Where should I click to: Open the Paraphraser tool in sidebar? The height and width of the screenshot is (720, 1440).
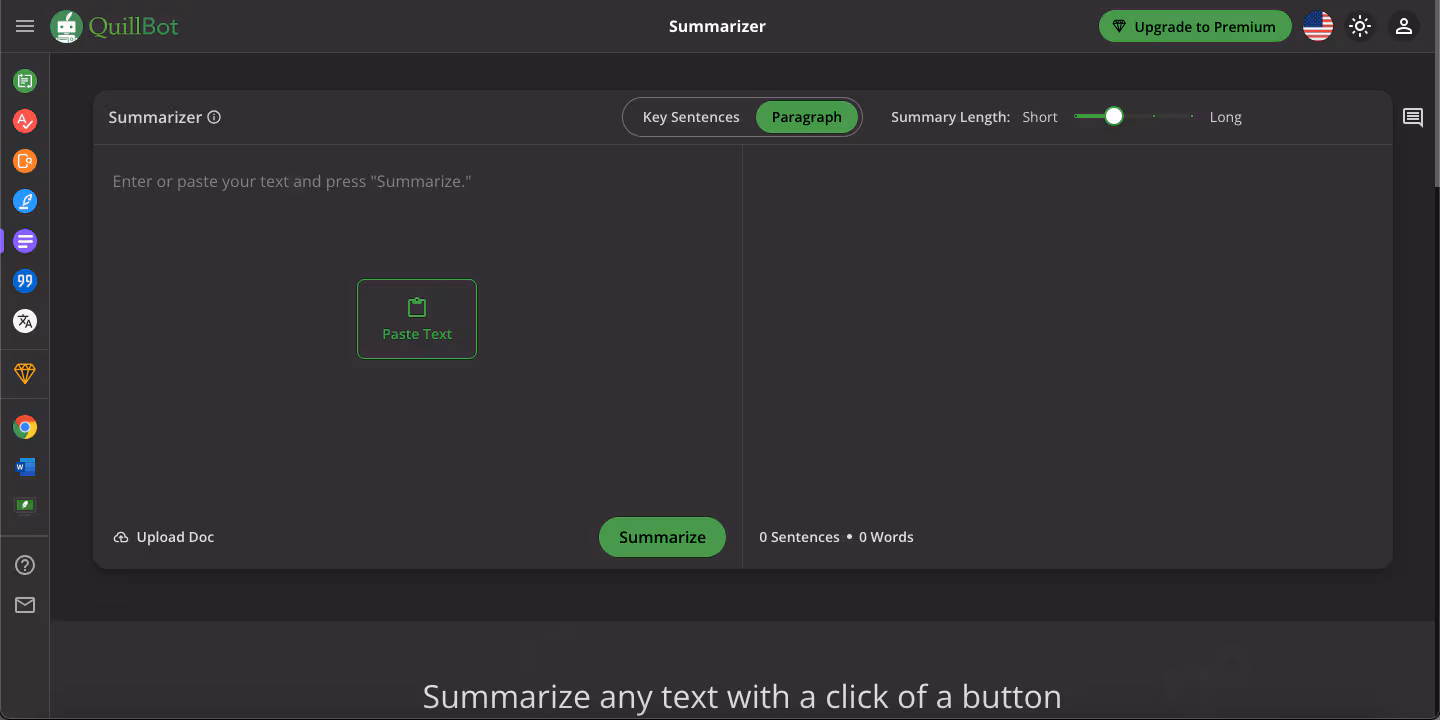pos(25,81)
